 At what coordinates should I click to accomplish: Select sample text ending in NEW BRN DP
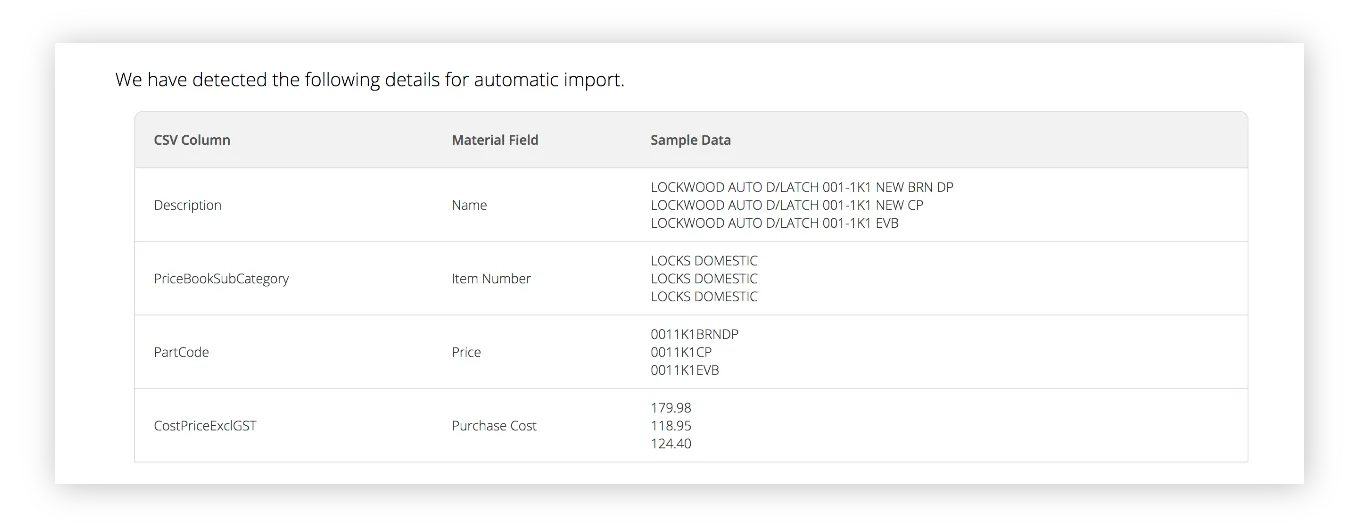click(x=802, y=187)
